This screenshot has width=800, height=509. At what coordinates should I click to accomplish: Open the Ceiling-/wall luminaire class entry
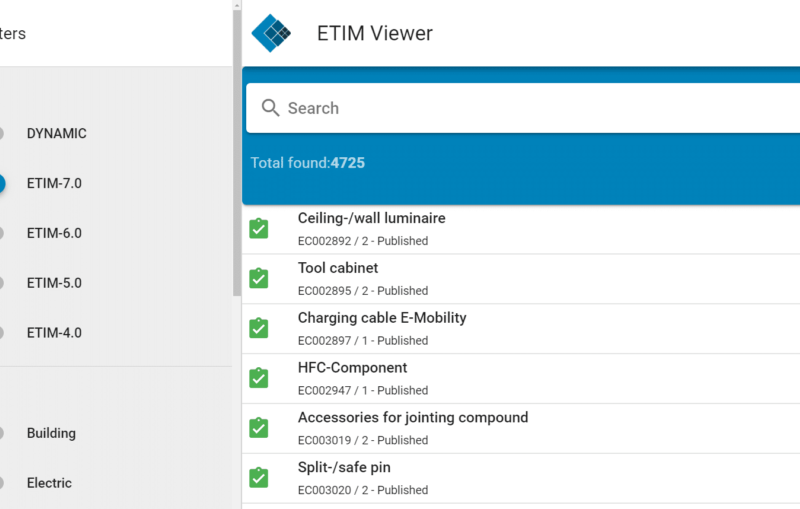371,218
